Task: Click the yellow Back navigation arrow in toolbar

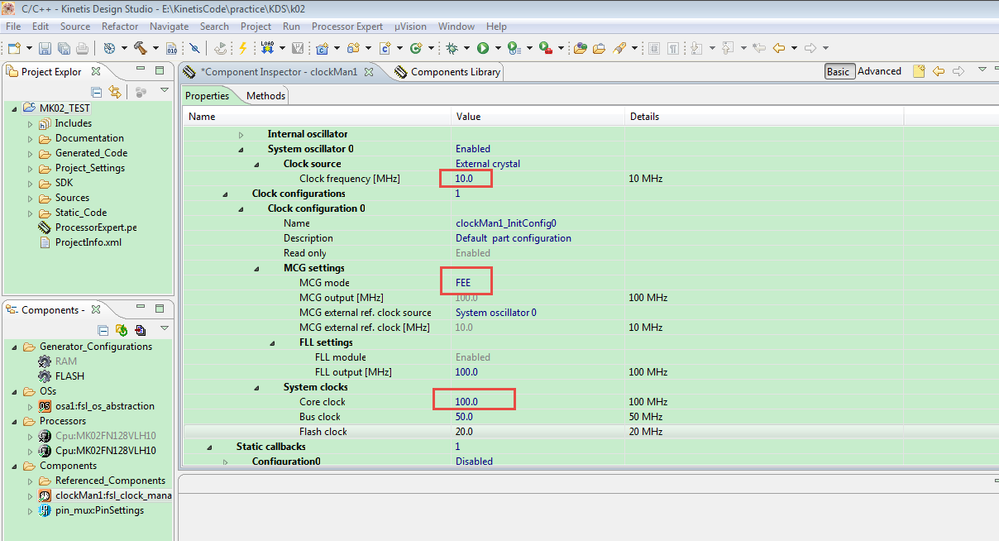Action: coord(779,48)
